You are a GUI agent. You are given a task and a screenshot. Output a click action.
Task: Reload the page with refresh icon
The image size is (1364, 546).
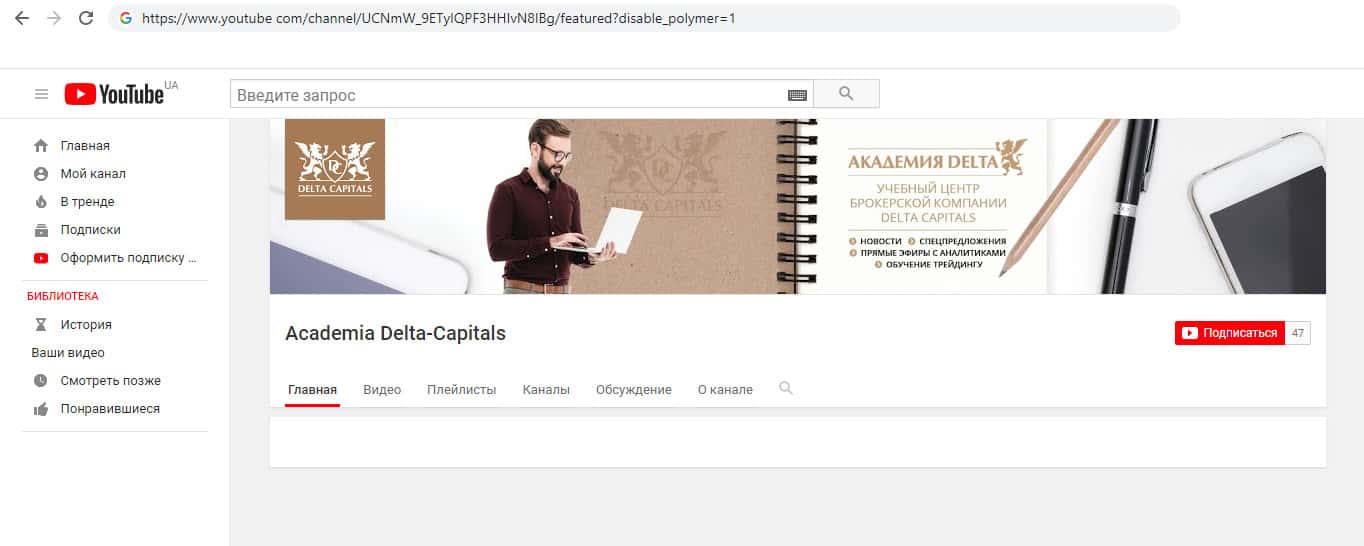click(x=86, y=18)
